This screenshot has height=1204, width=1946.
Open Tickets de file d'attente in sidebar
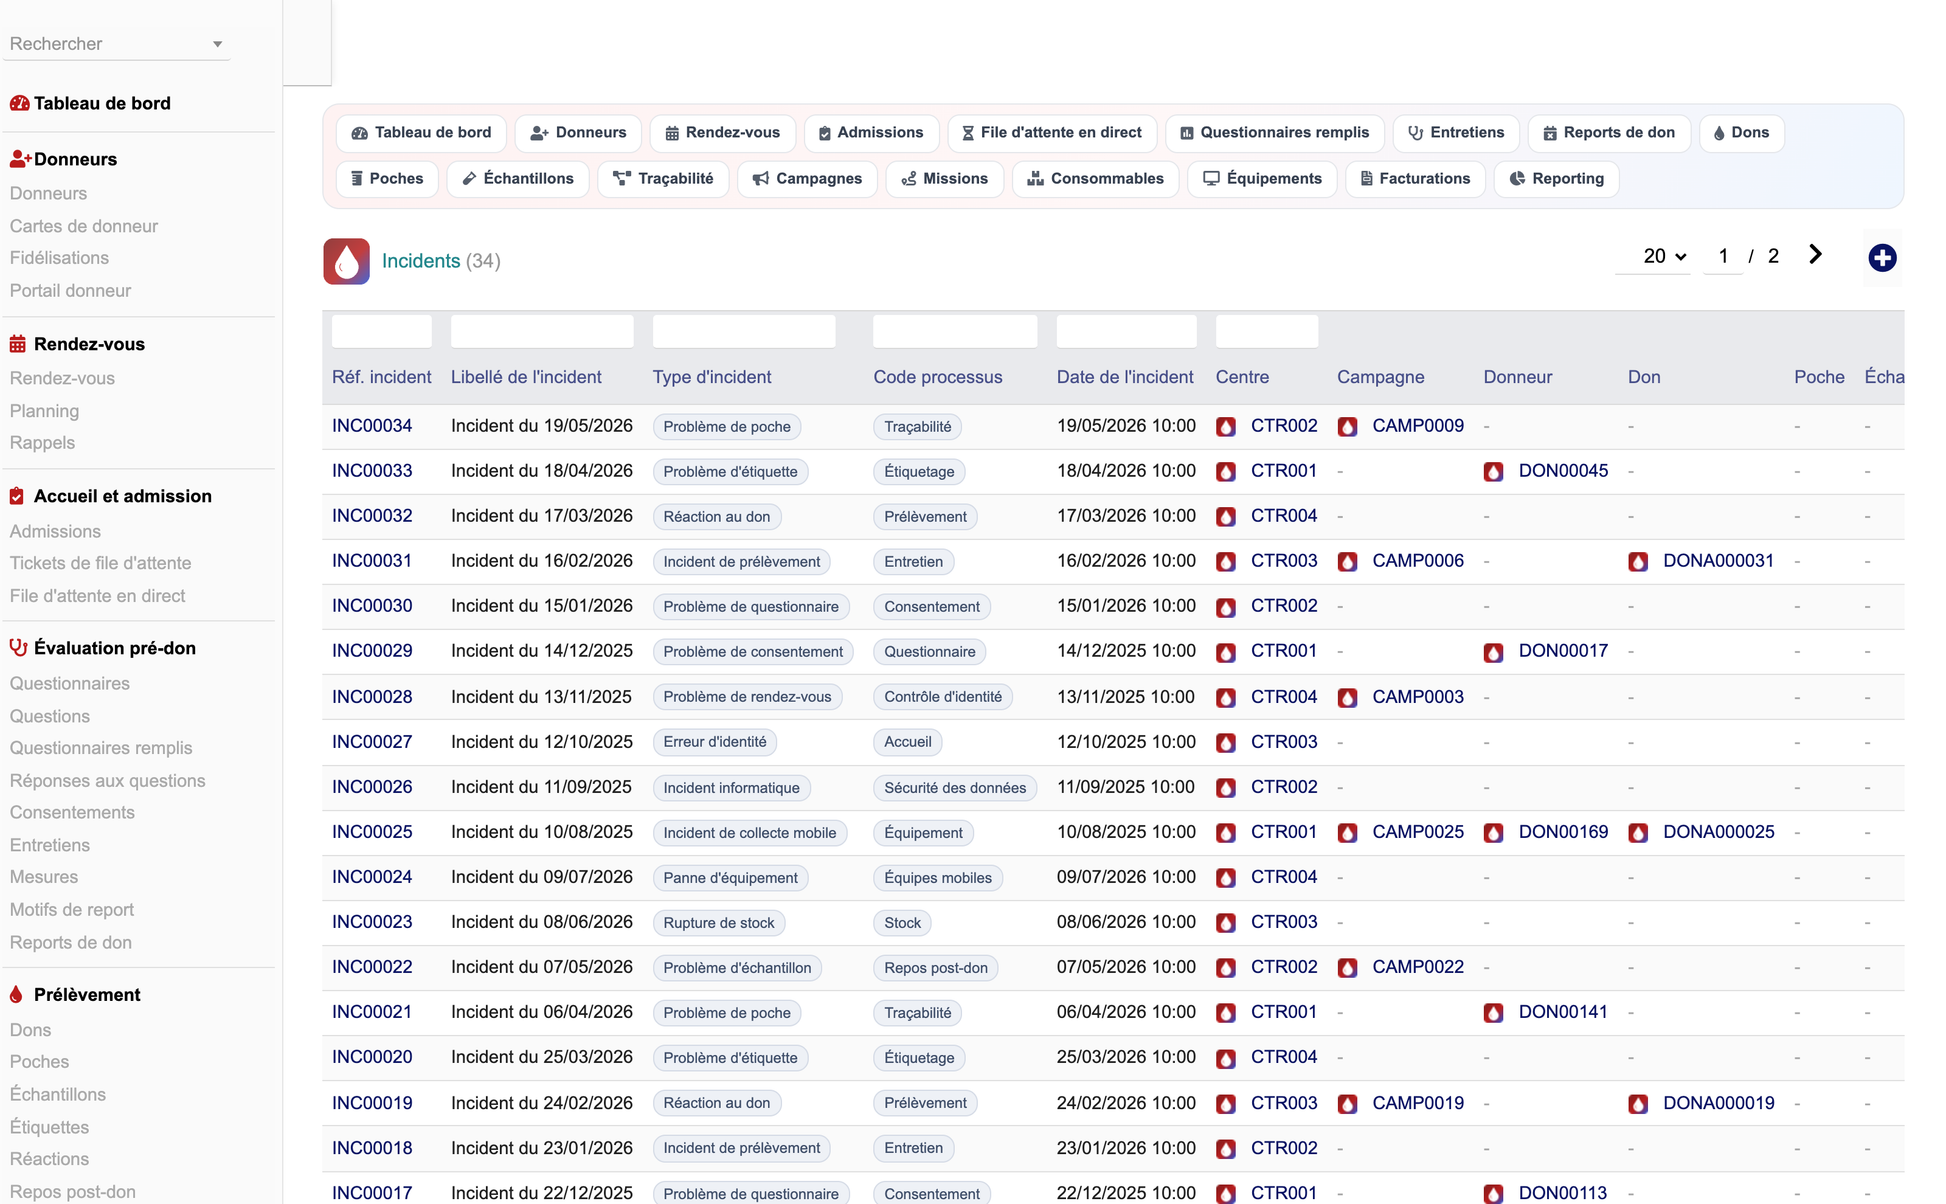101,563
